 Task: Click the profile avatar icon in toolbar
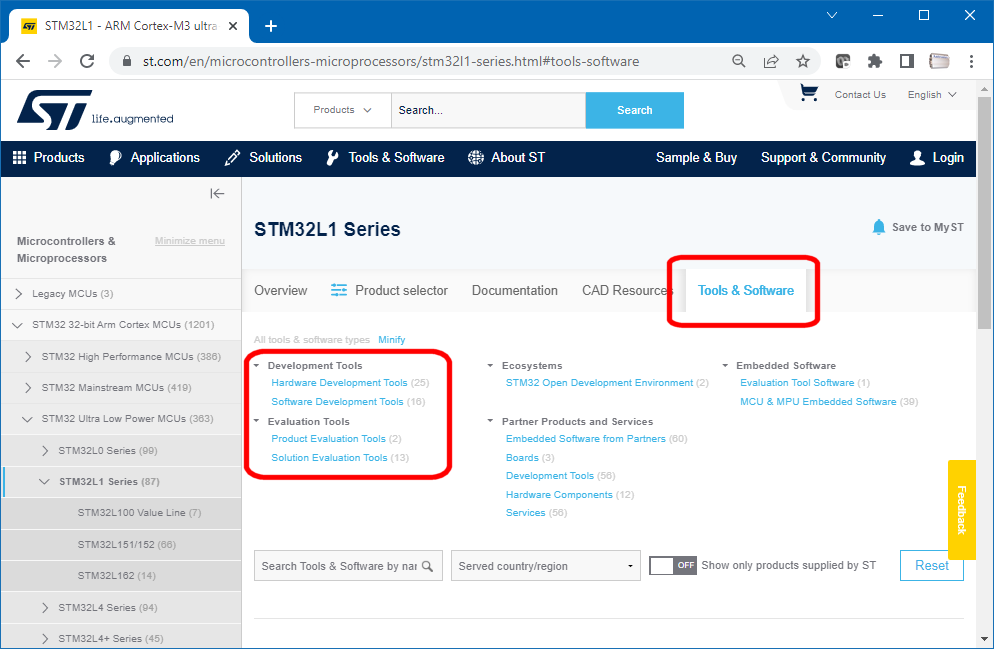coord(939,61)
